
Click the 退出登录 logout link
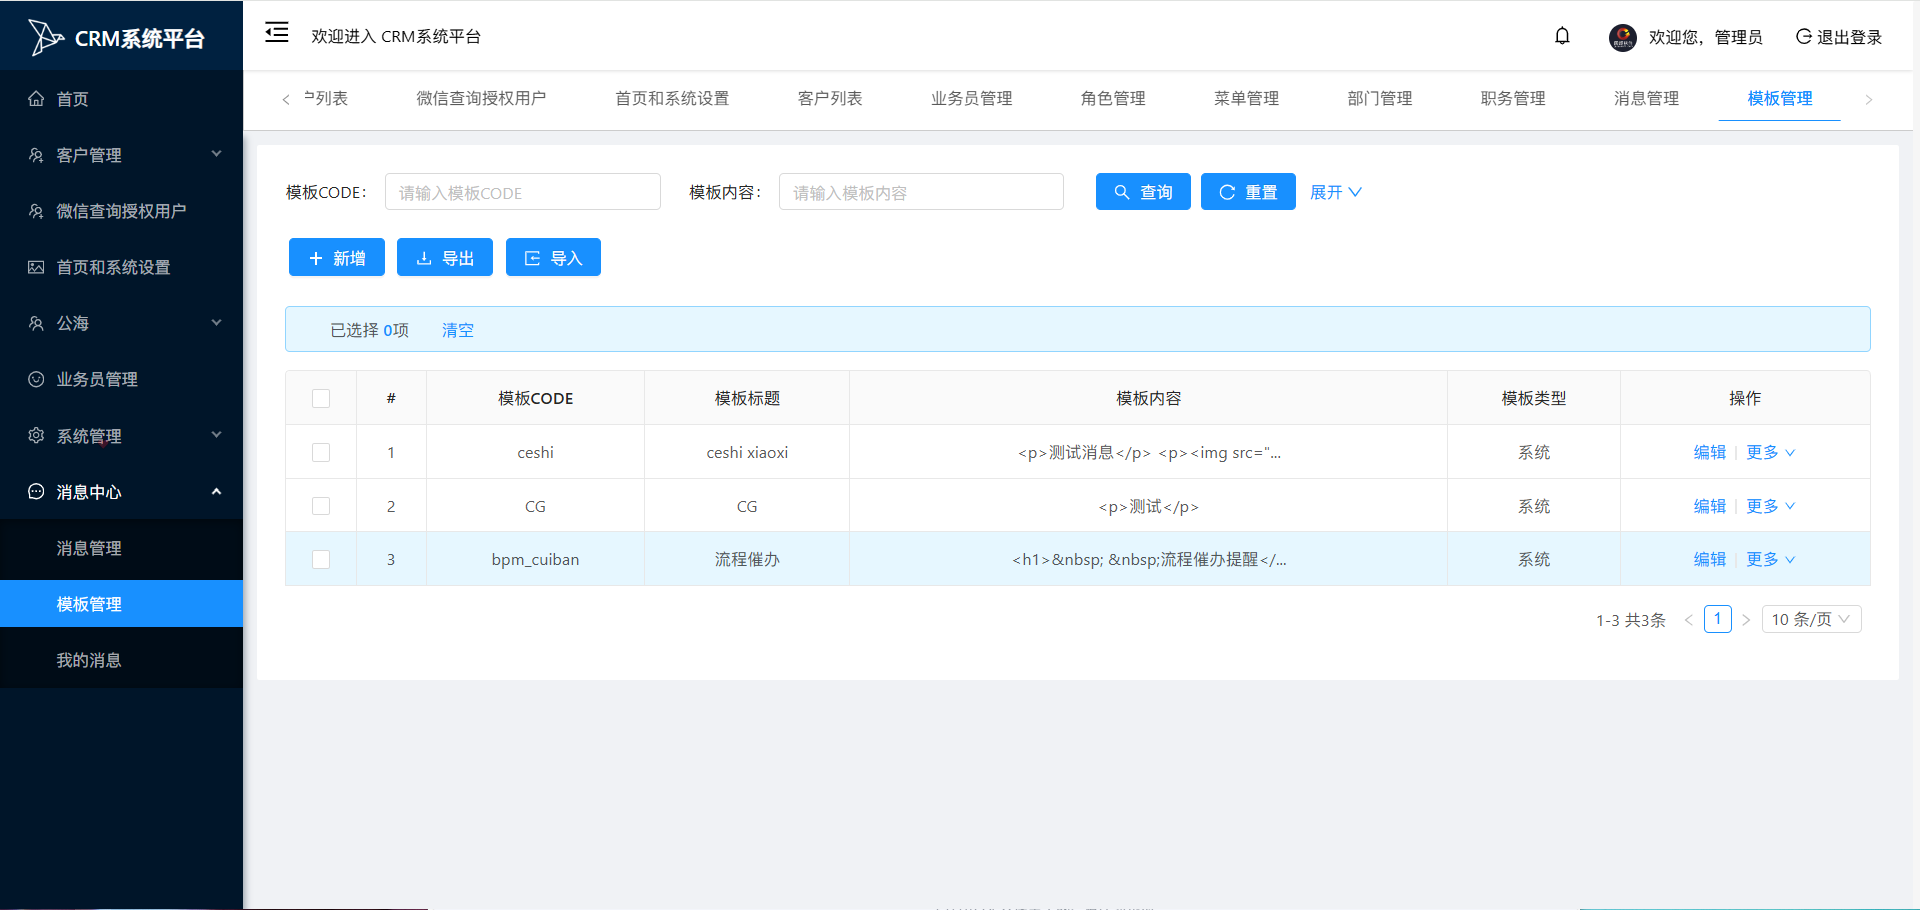(1839, 37)
